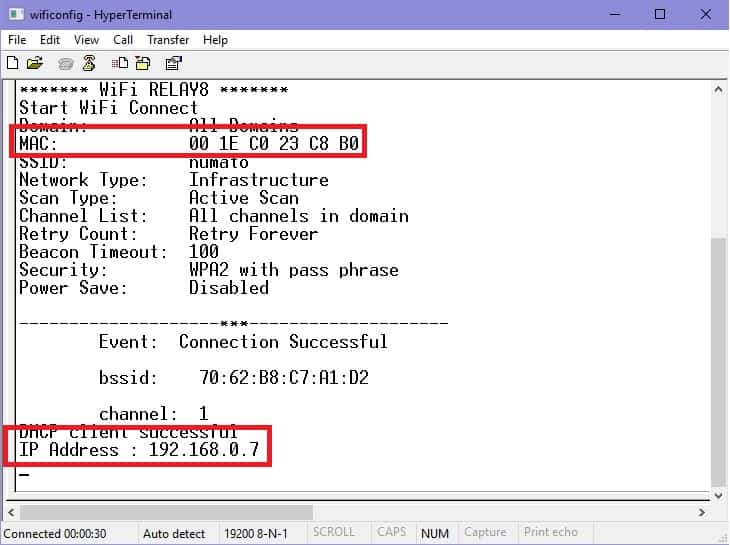Viewport: 730px width, 545px height.
Task: Click the horizontal scrollbar left arrow
Action: (11, 512)
